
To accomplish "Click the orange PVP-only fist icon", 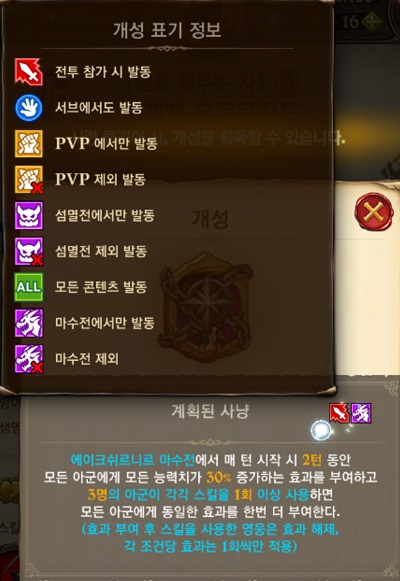I will point(29,143).
